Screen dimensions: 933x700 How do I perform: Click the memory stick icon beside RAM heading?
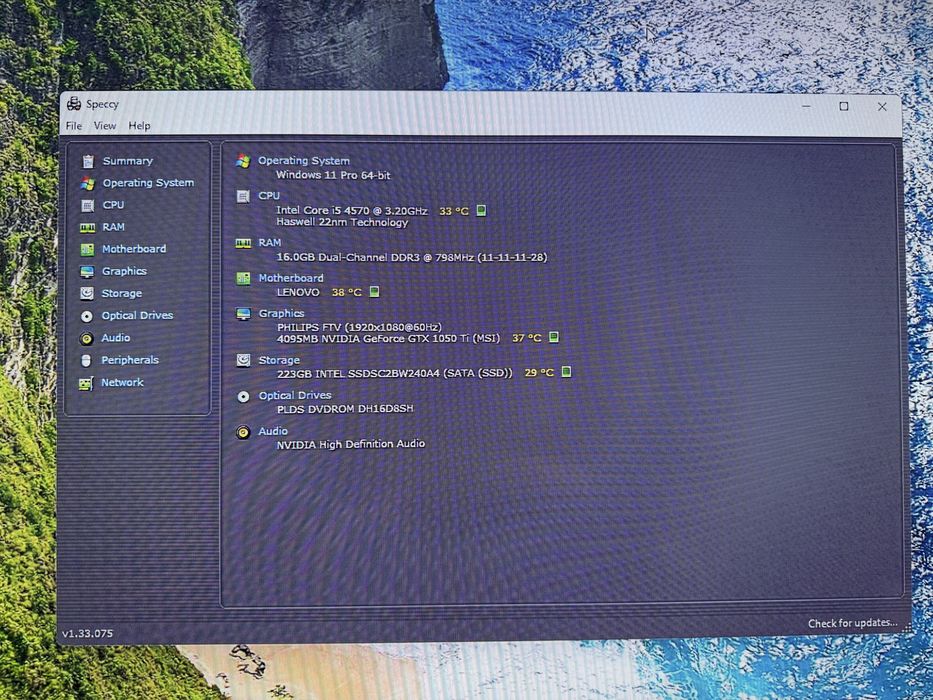tap(243, 243)
